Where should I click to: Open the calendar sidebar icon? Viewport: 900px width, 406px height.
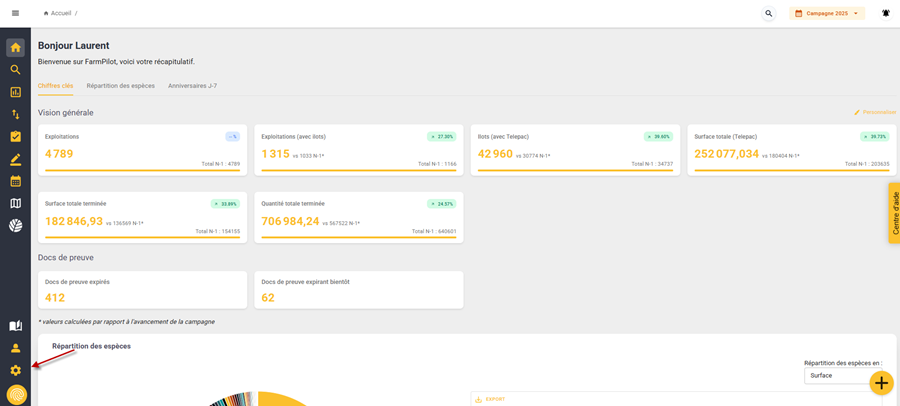click(x=15, y=181)
